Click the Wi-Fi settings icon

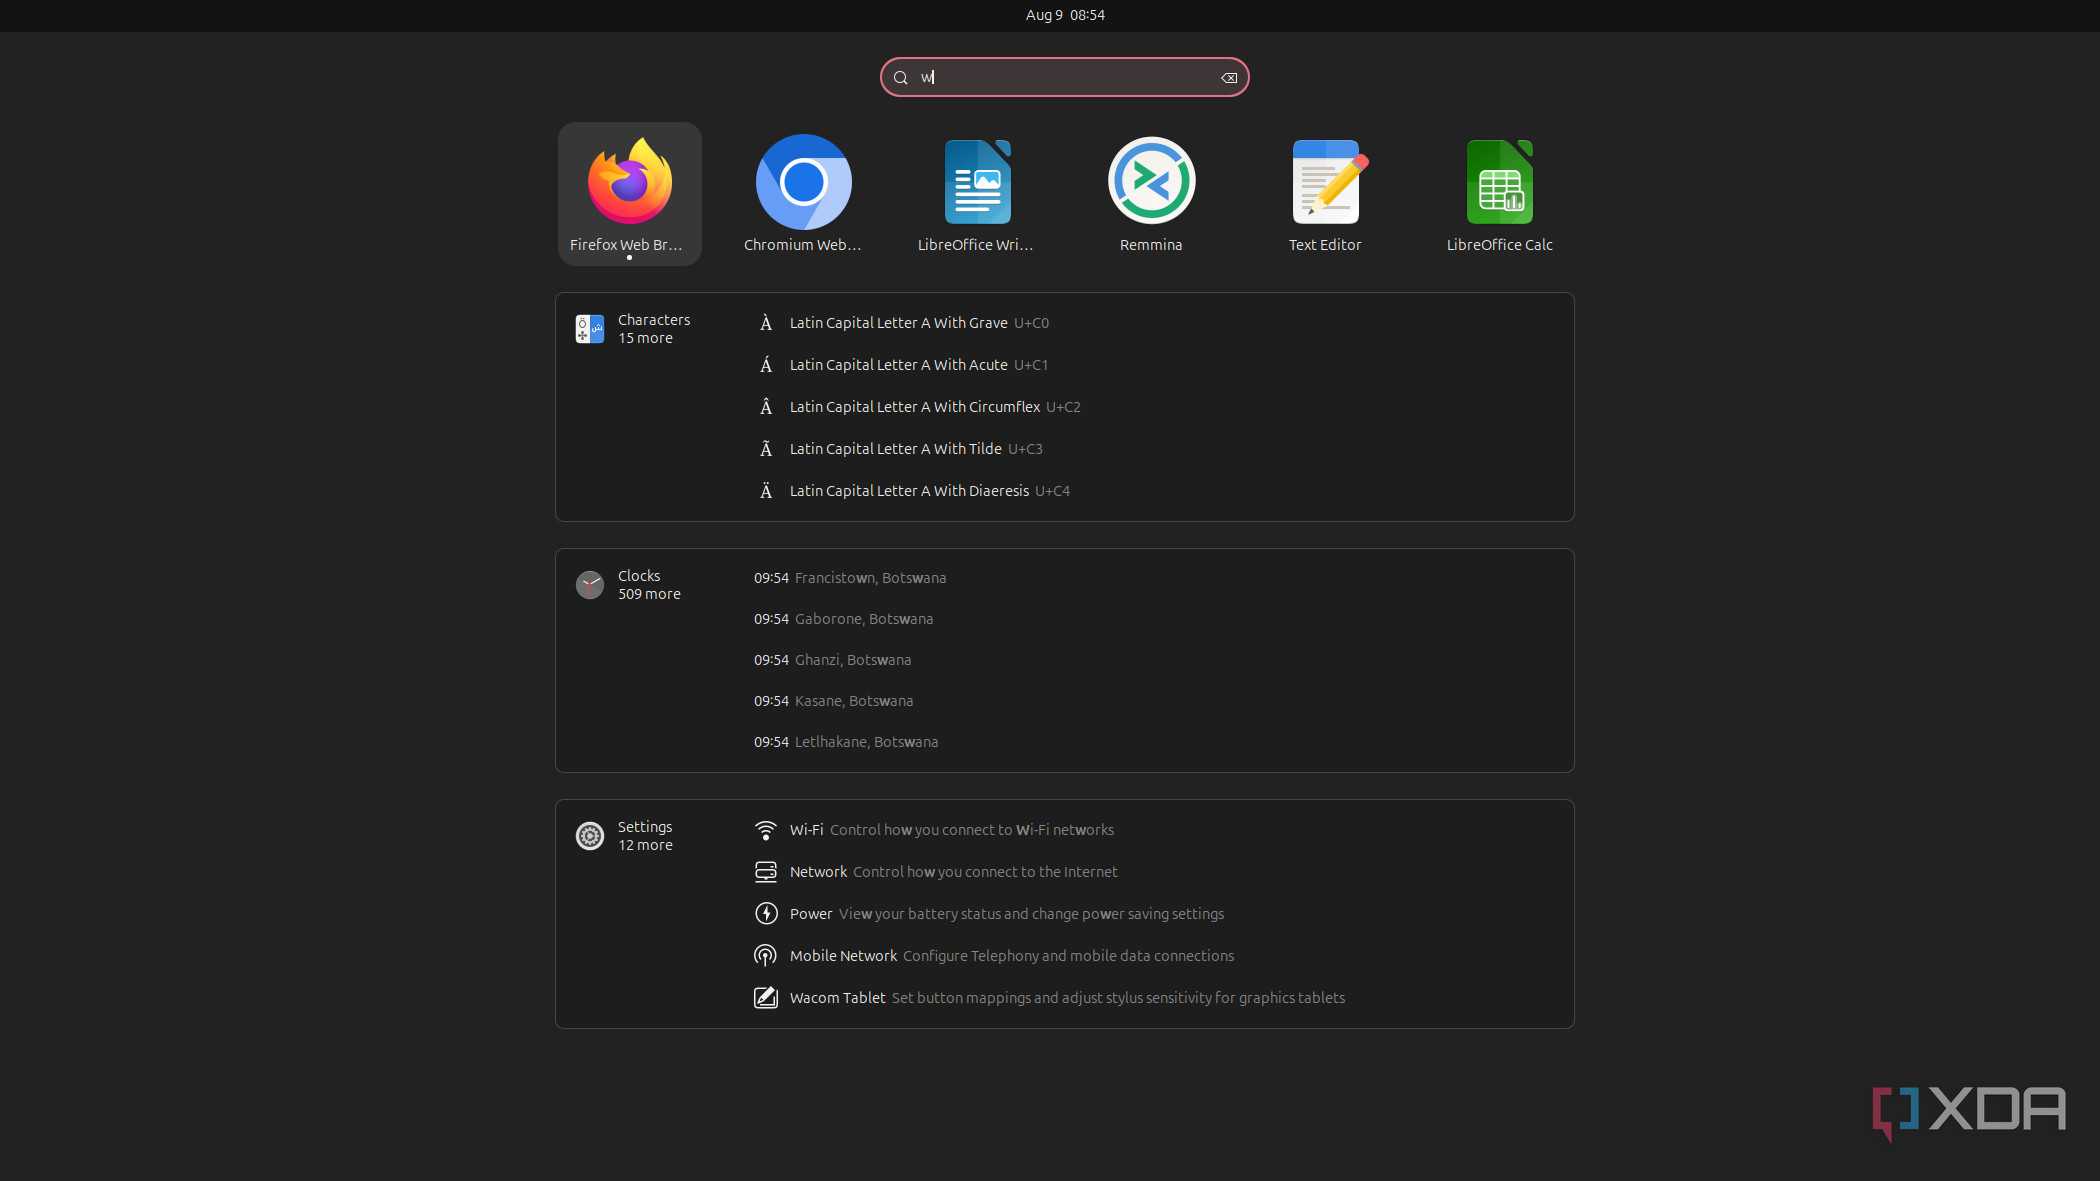point(766,830)
